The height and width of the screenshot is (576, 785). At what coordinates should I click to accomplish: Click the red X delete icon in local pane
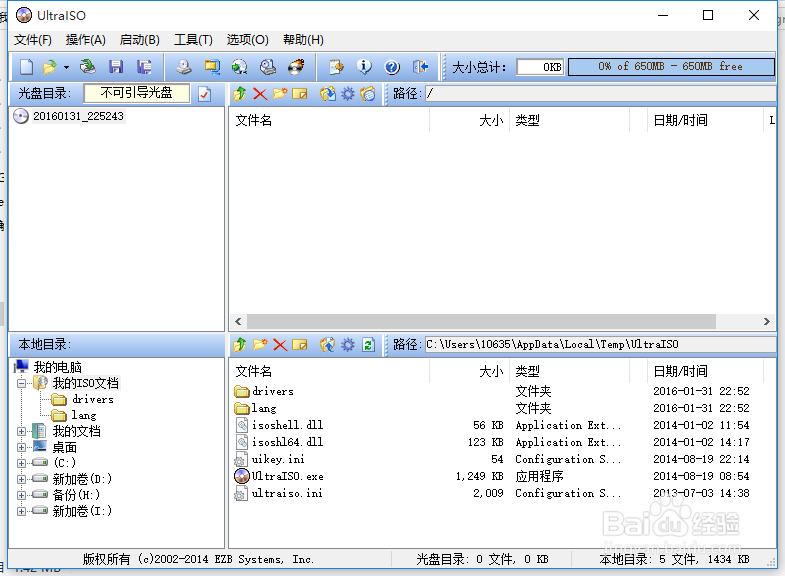click(x=280, y=345)
